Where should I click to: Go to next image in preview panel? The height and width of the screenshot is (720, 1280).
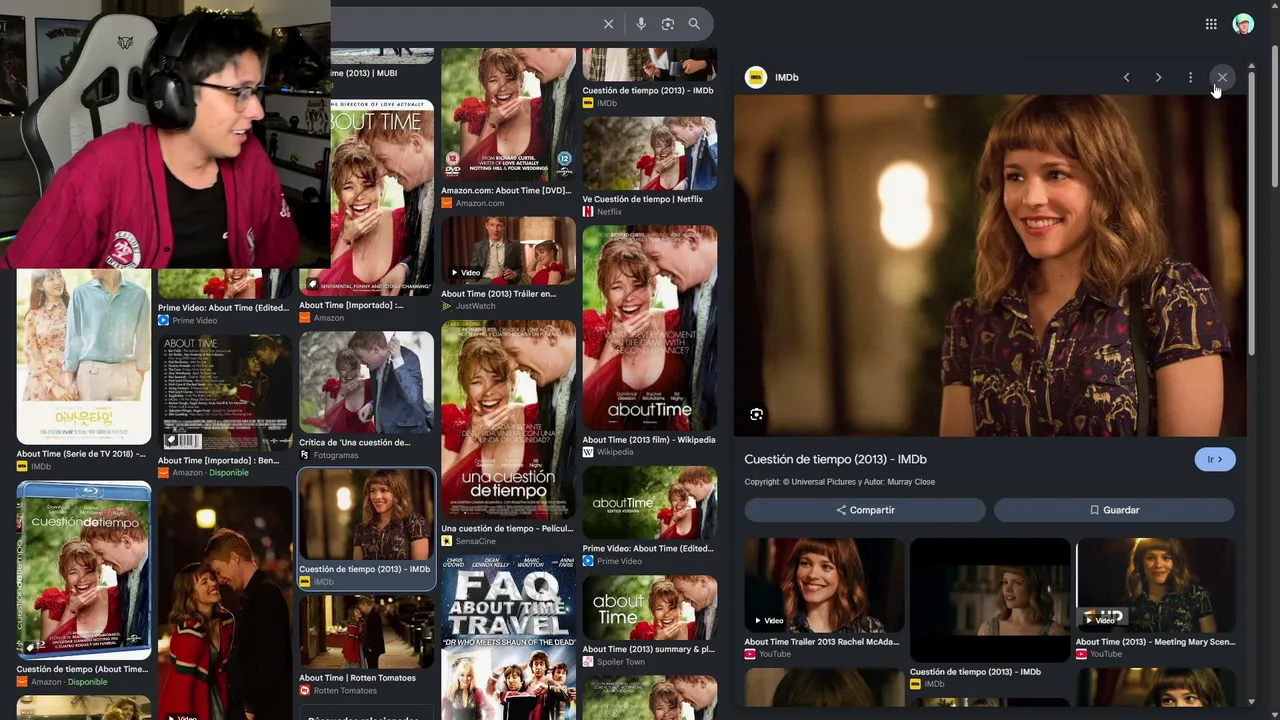pos(1158,77)
